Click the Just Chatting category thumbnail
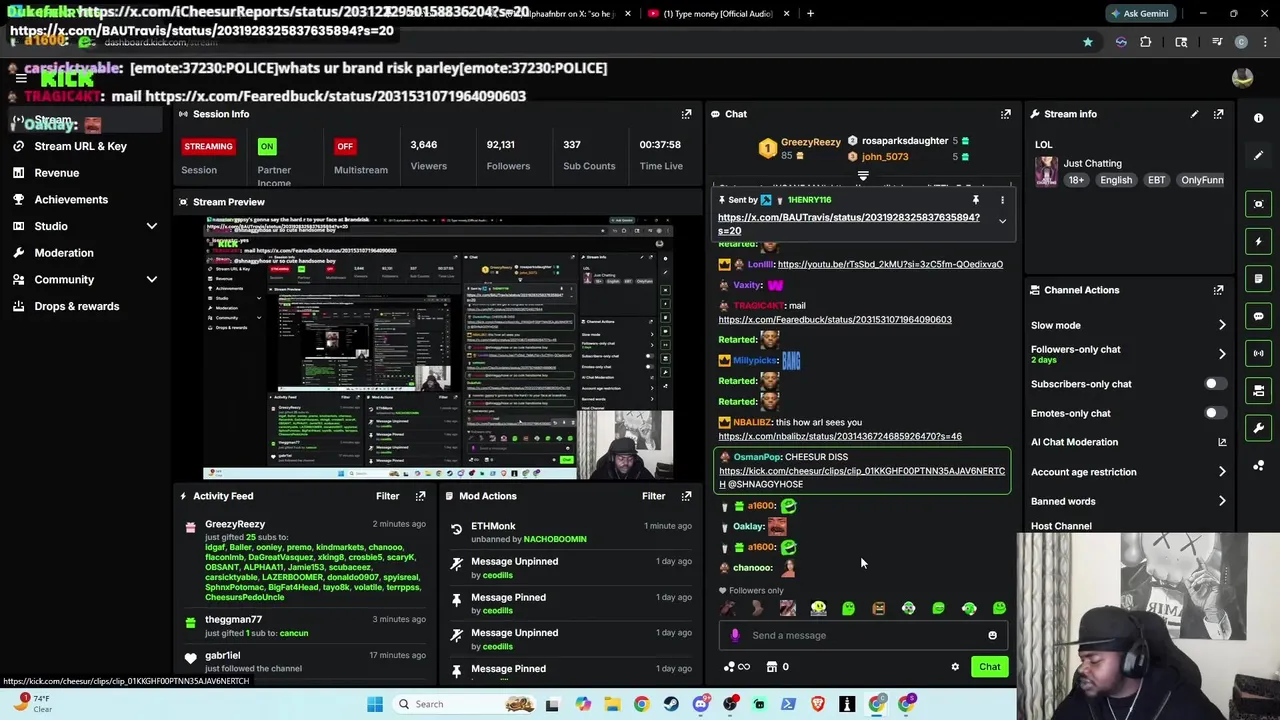Screen dimensions: 1280x720 coord(1046,171)
